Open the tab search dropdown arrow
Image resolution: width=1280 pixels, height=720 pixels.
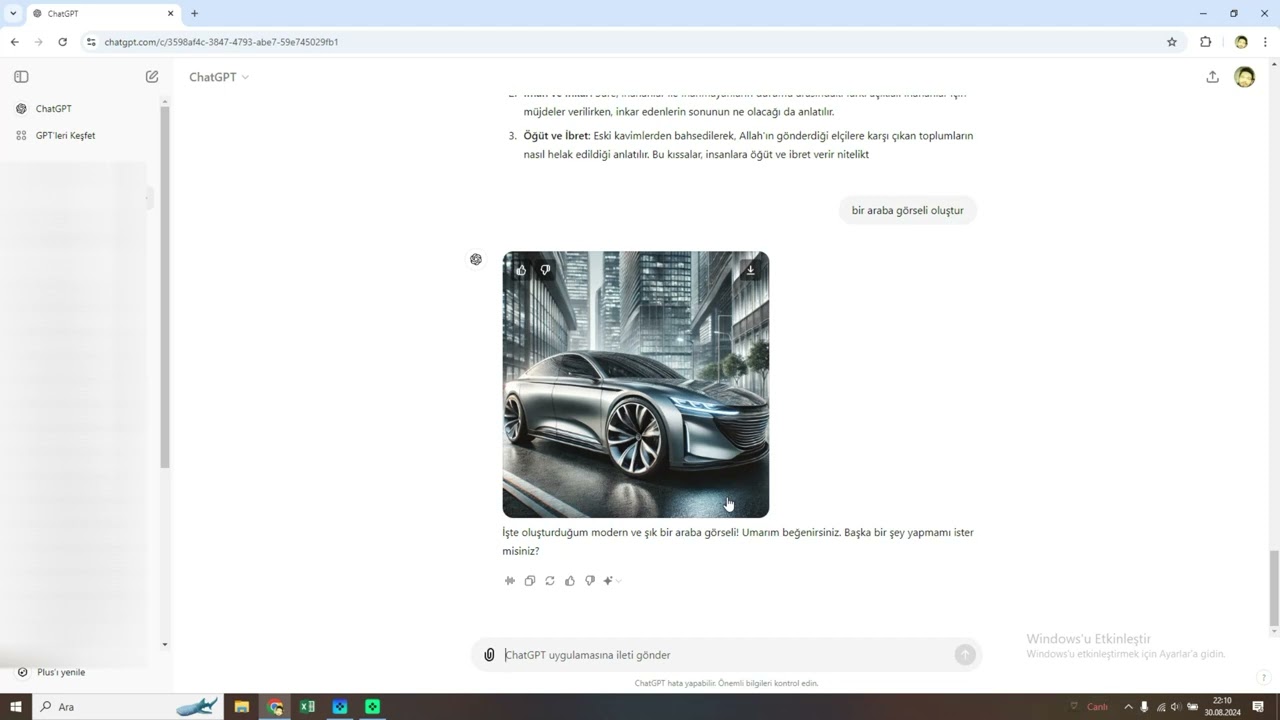click(x=13, y=14)
